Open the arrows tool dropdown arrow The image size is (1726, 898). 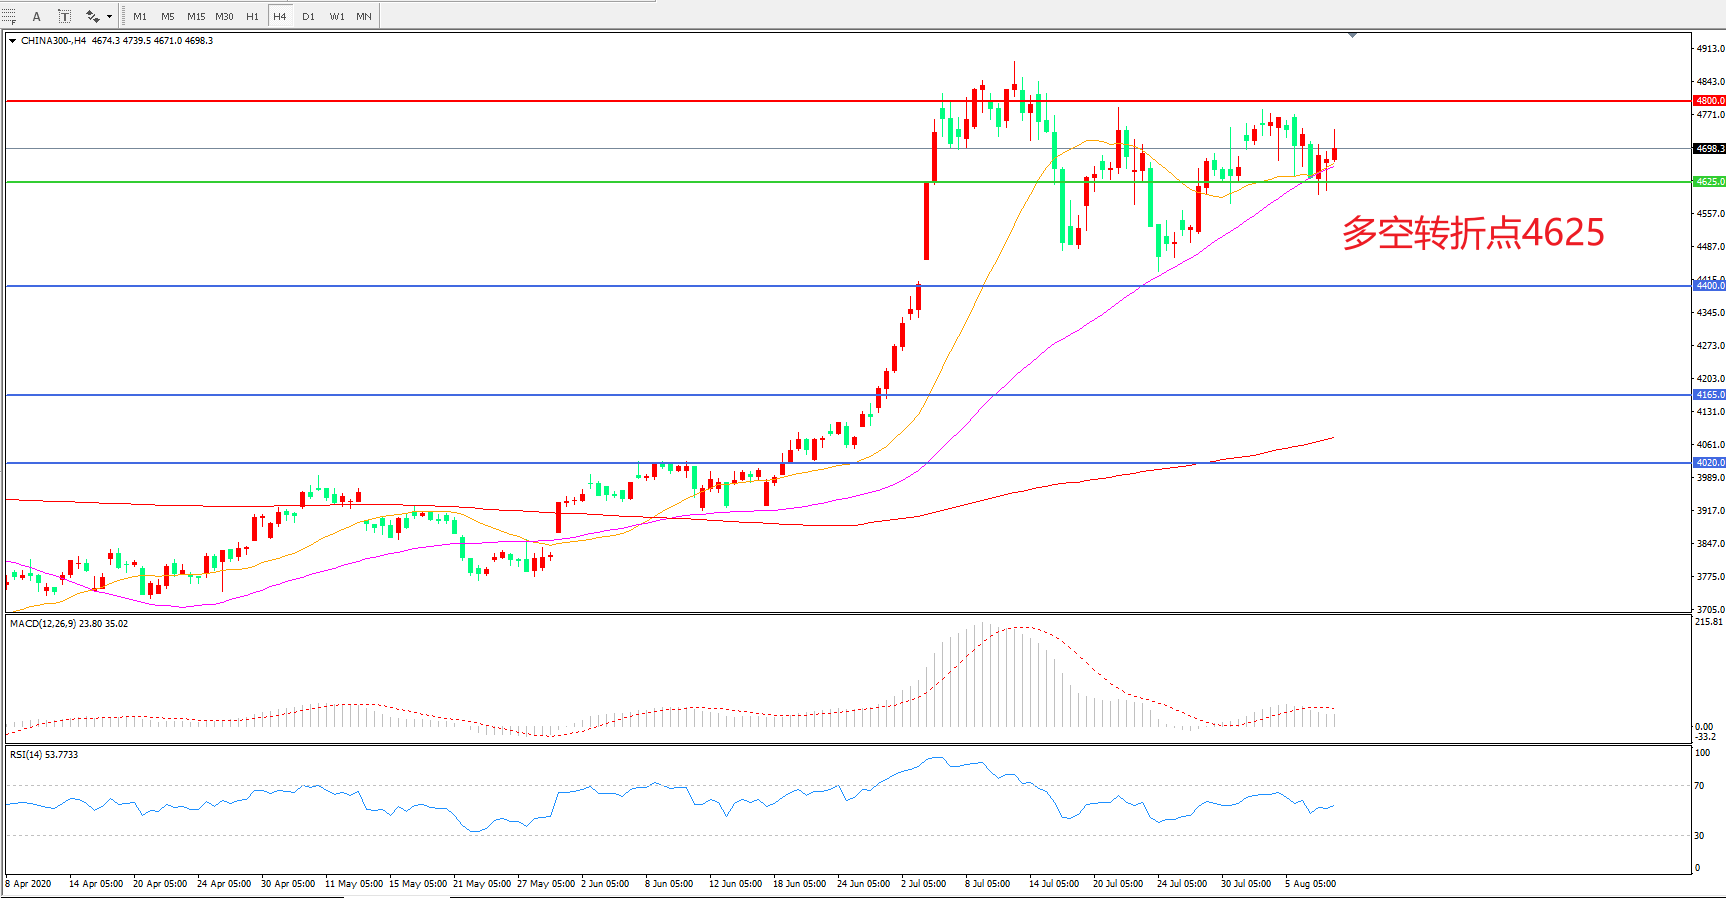point(109,16)
